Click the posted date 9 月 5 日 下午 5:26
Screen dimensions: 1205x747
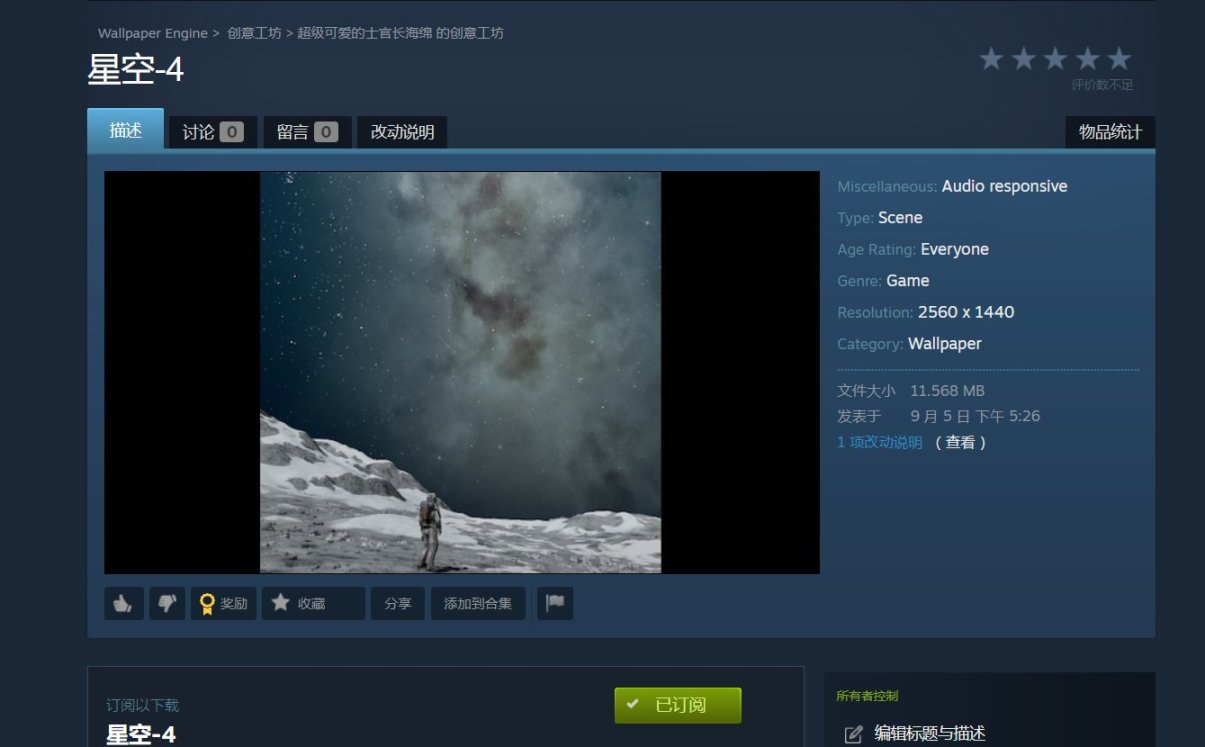976,416
